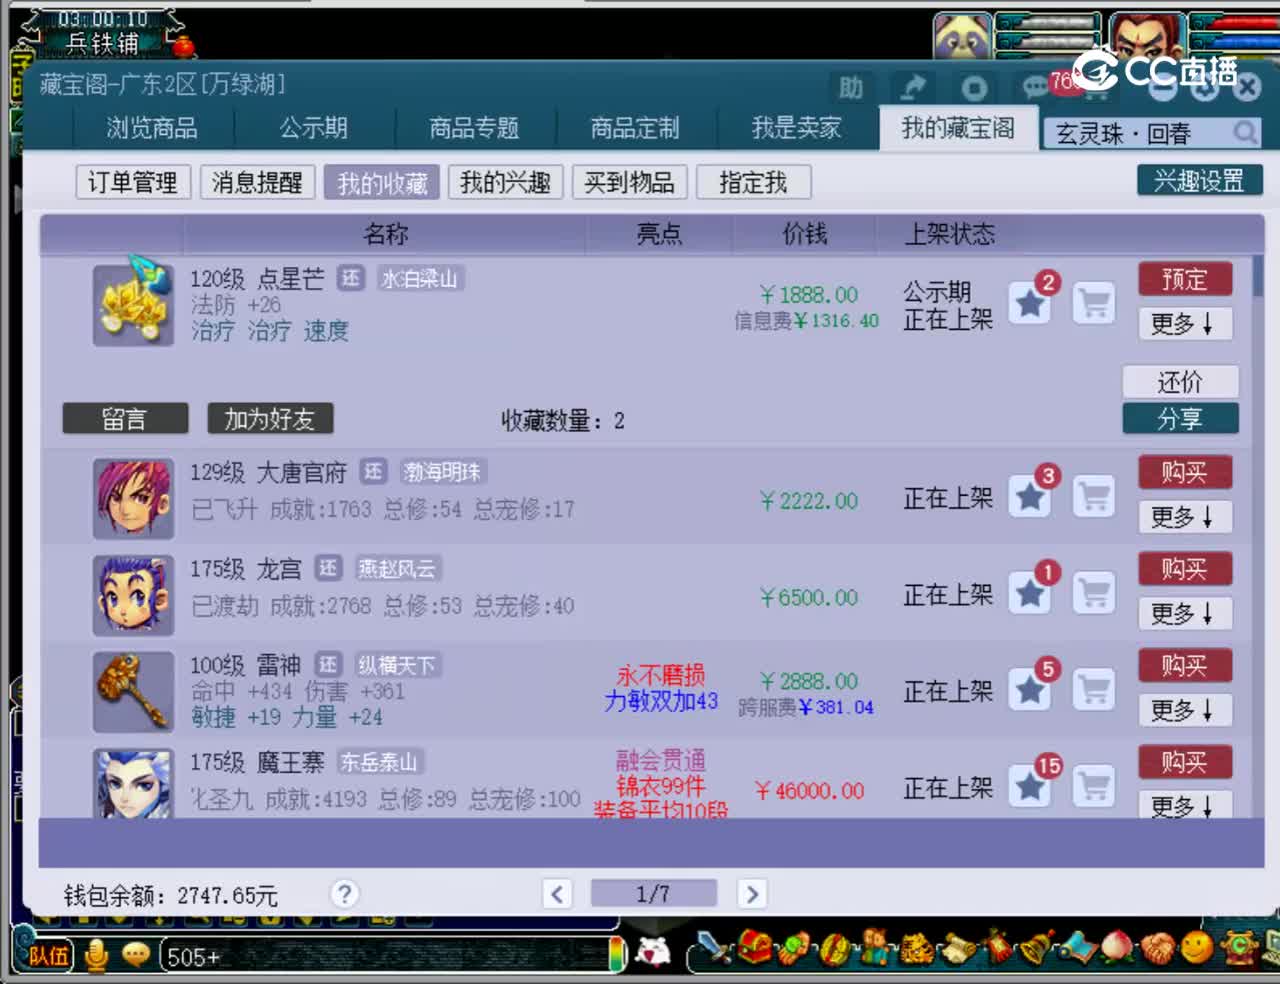Expand 更多 options for 175级 魔王寨
The image size is (1280, 984).
click(1184, 805)
